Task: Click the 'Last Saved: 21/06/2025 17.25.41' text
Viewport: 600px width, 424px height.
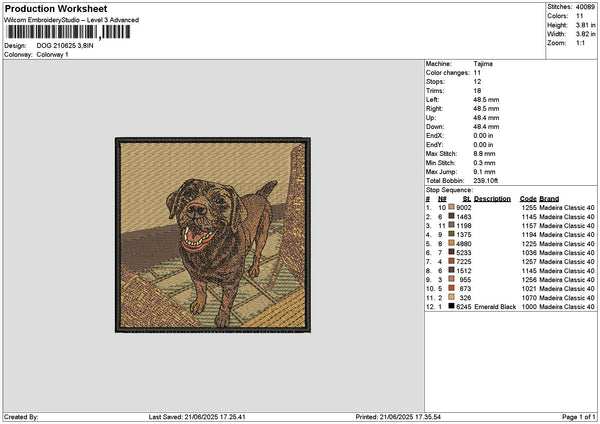Action: pos(197,417)
